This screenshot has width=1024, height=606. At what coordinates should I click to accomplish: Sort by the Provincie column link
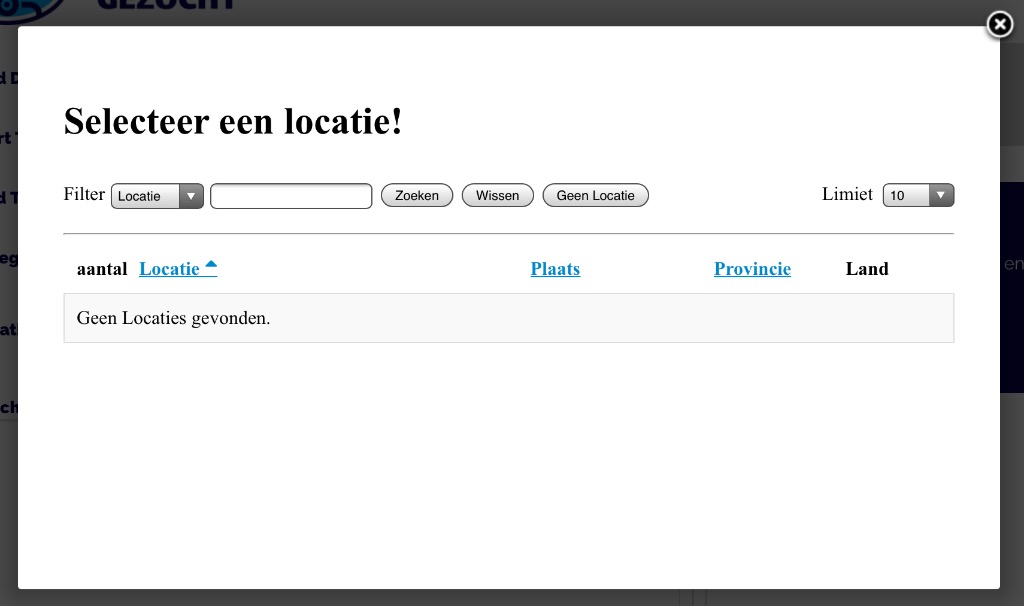click(x=752, y=268)
